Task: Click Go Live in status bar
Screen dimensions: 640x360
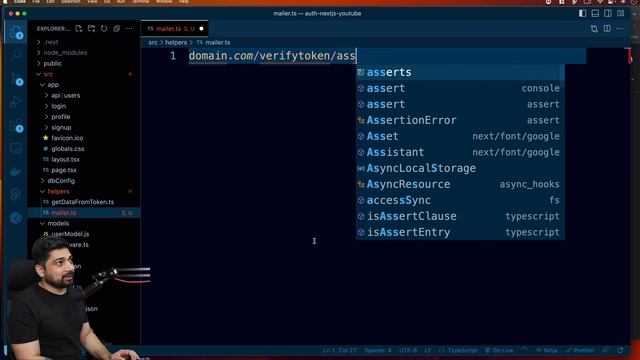Action: point(499,350)
